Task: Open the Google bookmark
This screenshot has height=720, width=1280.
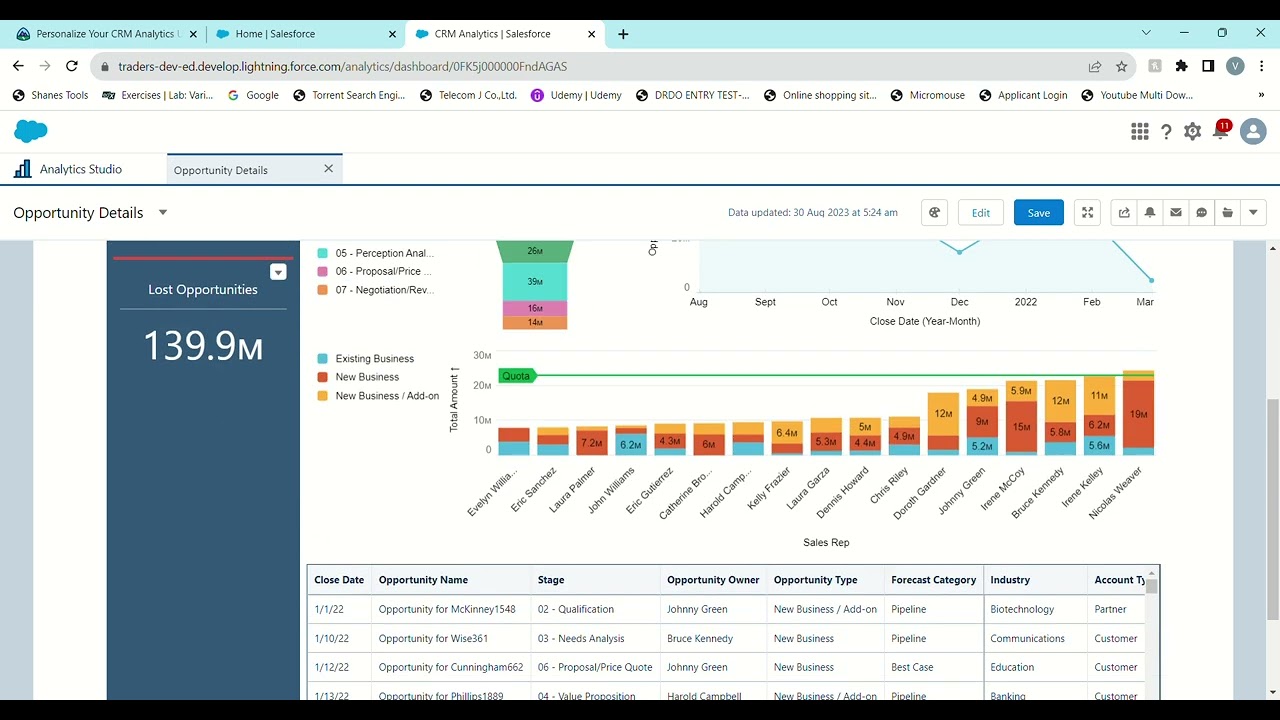Action: [x=253, y=95]
